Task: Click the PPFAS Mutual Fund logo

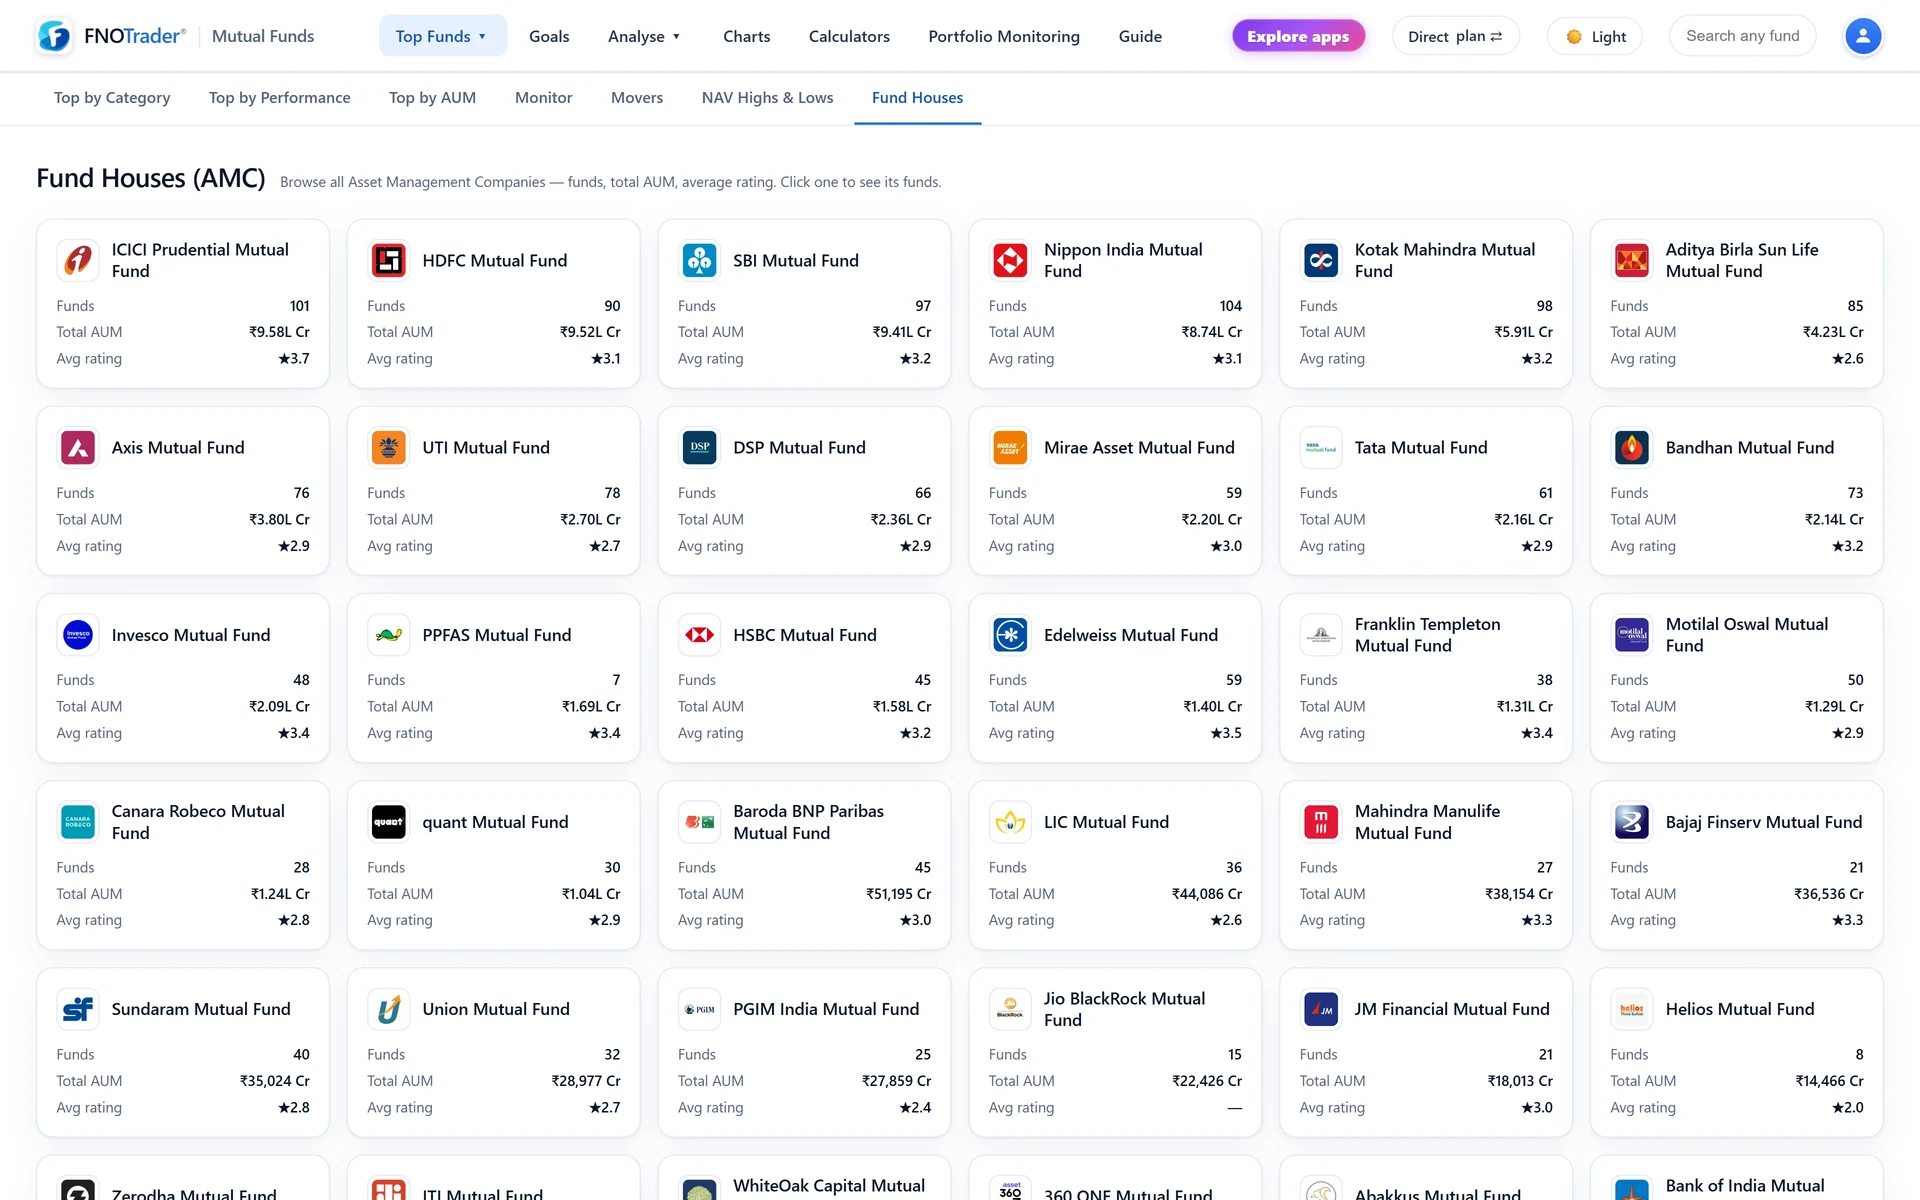Action: coord(389,634)
